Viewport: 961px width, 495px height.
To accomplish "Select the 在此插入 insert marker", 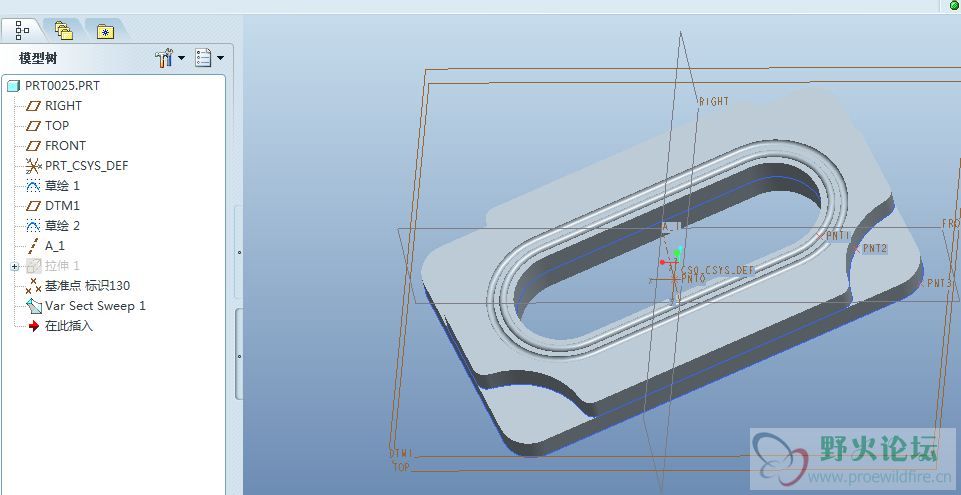I will [x=69, y=326].
